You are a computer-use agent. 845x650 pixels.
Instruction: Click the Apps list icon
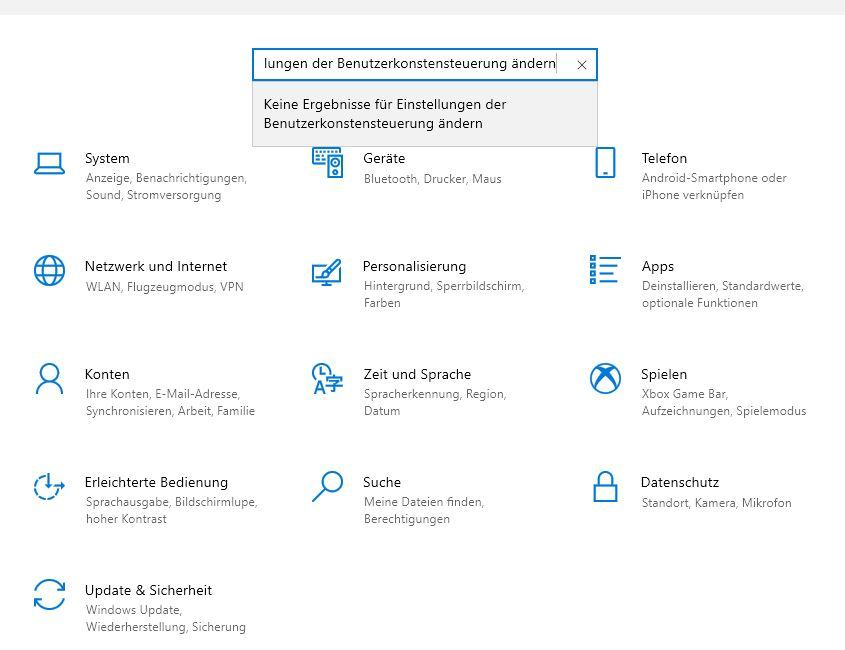coord(605,269)
